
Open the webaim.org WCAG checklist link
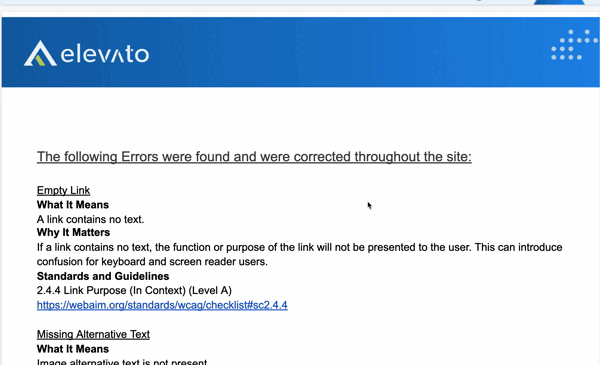(x=162, y=305)
